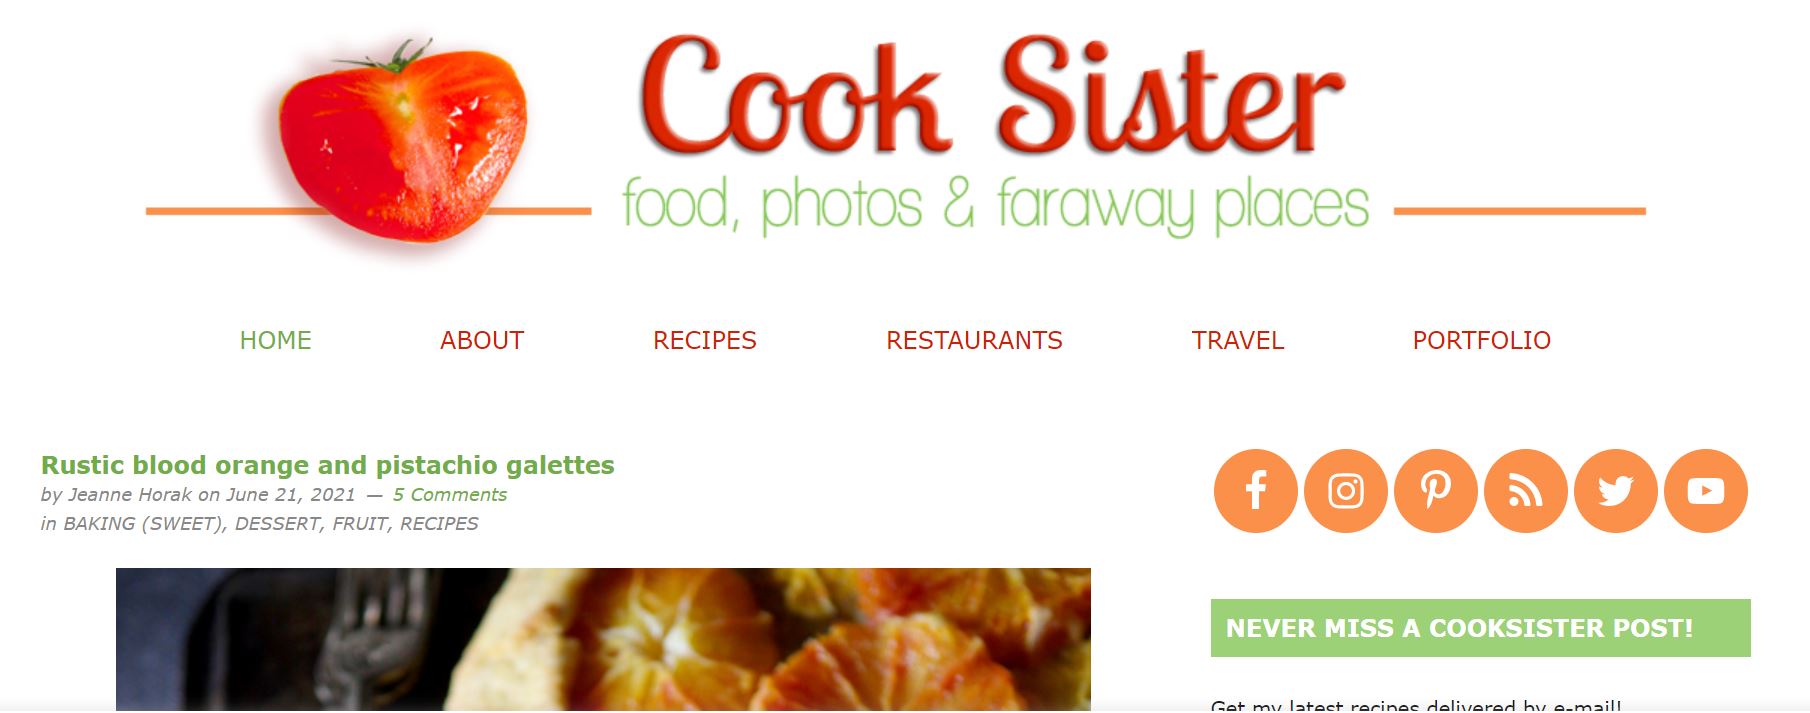This screenshot has height=713, width=1810.
Task: Open the PORTFOLIO menu item
Action: pyautogui.click(x=1482, y=340)
